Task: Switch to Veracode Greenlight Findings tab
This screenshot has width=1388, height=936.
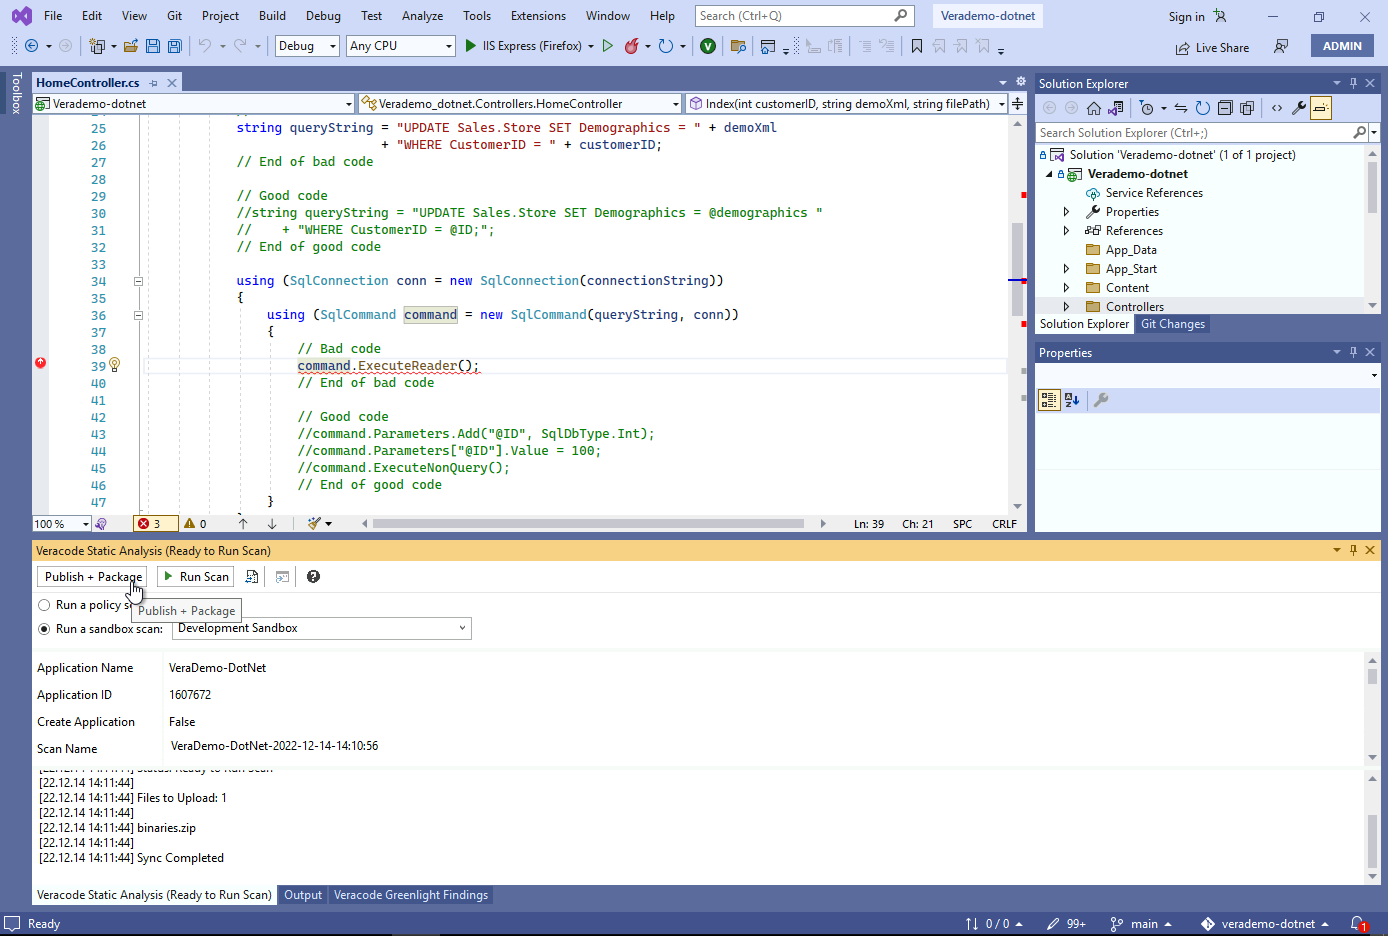Action: (411, 895)
